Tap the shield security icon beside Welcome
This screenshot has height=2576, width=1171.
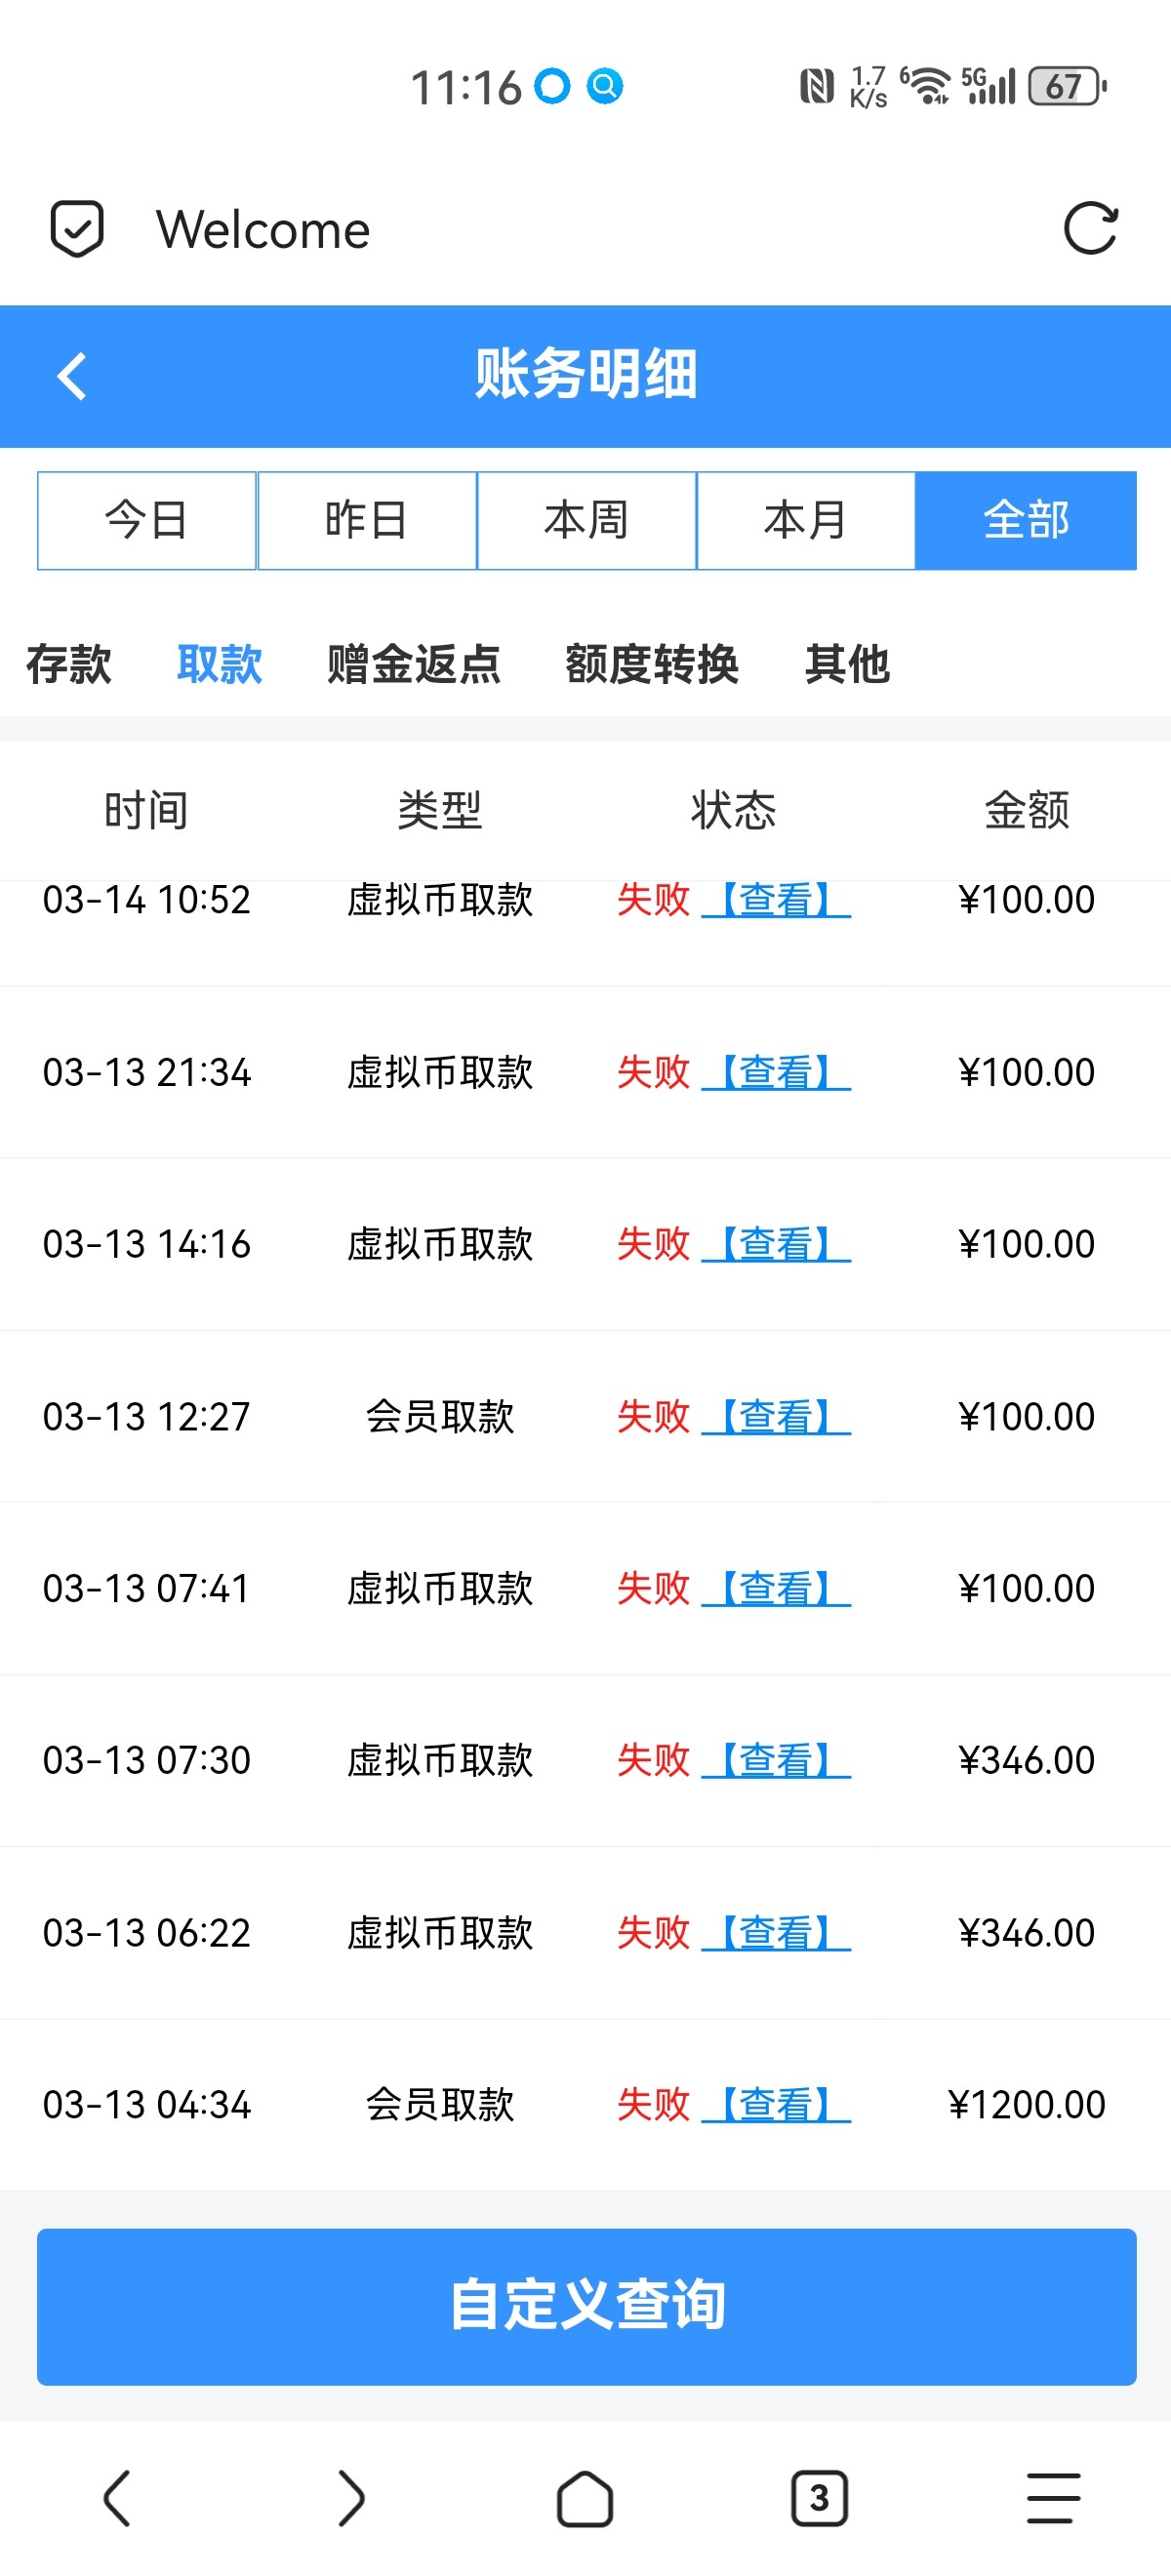coord(77,229)
